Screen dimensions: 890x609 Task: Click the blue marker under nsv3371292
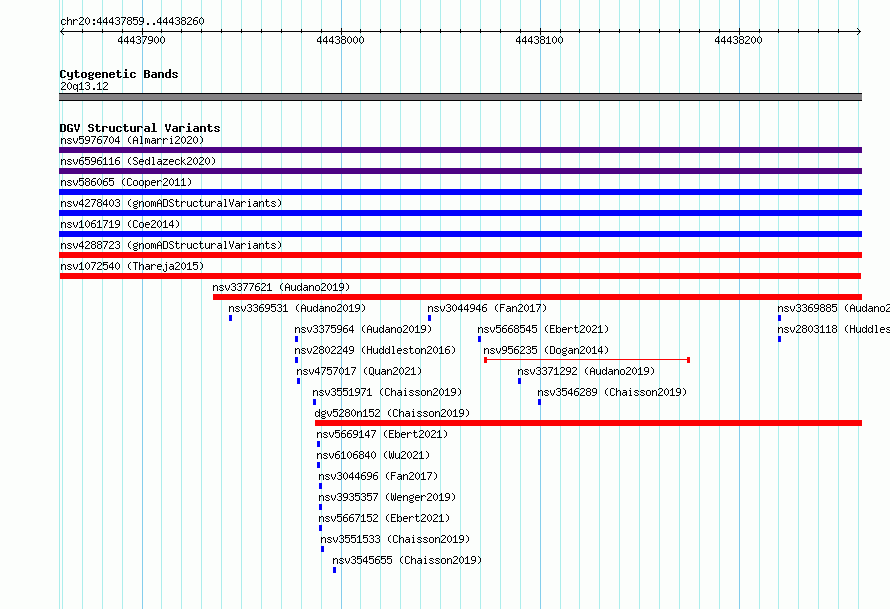point(519,381)
